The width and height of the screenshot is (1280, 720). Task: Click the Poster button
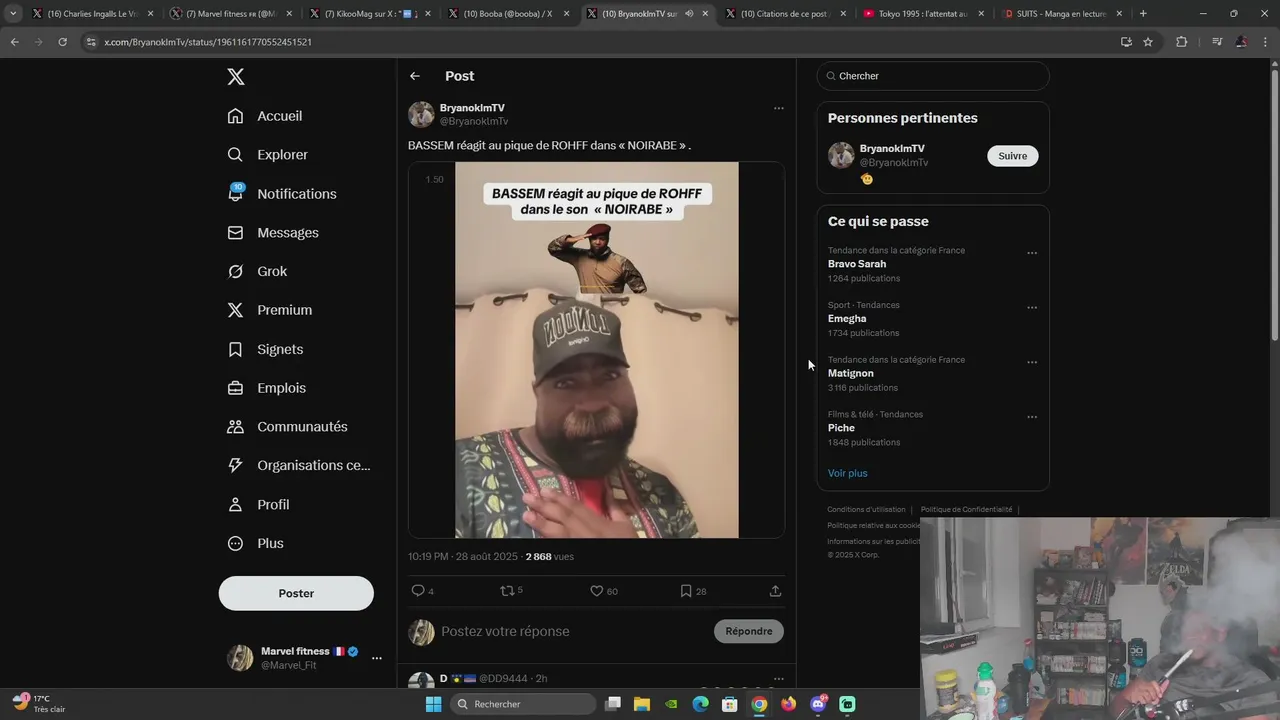point(296,593)
